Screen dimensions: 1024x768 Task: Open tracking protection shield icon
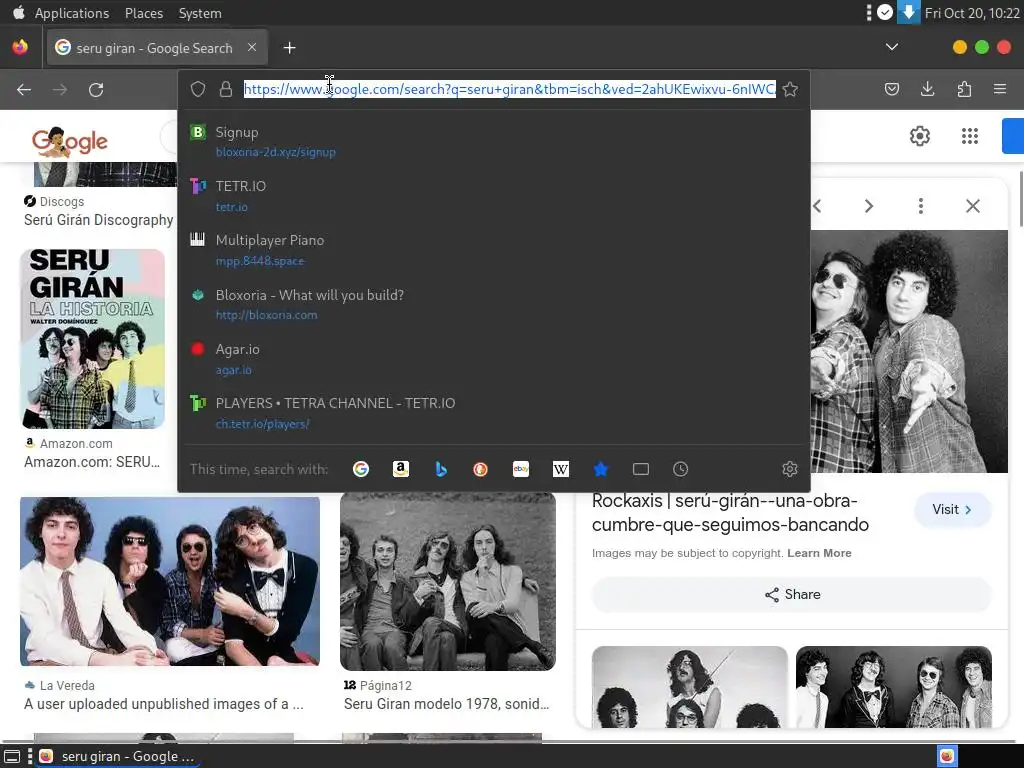[x=198, y=89]
